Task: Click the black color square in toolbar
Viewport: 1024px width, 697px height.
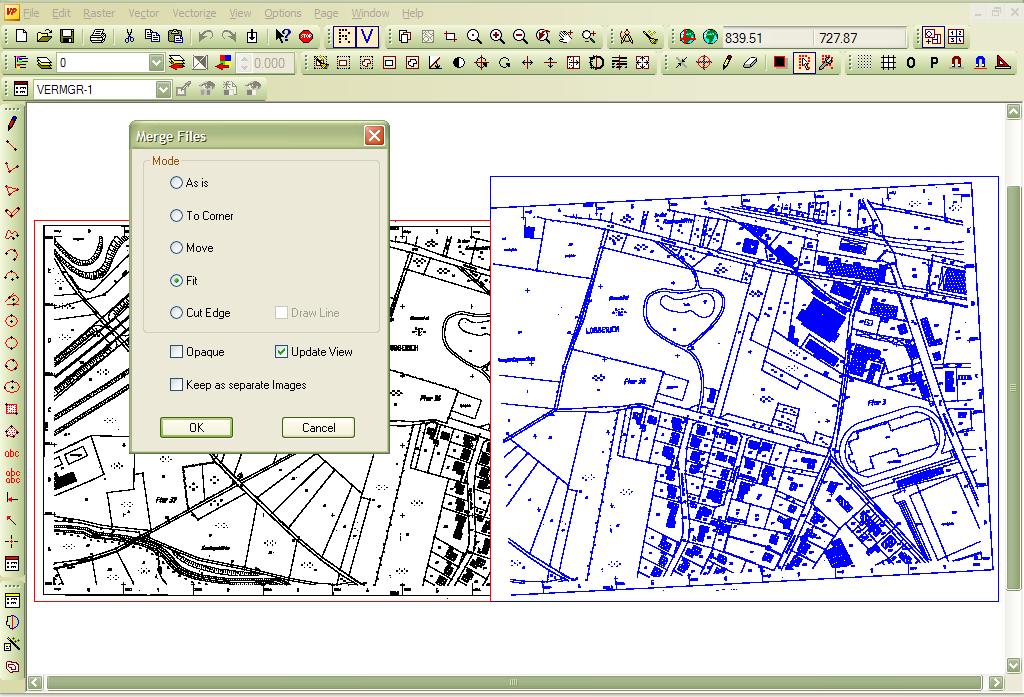Action: coord(780,63)
